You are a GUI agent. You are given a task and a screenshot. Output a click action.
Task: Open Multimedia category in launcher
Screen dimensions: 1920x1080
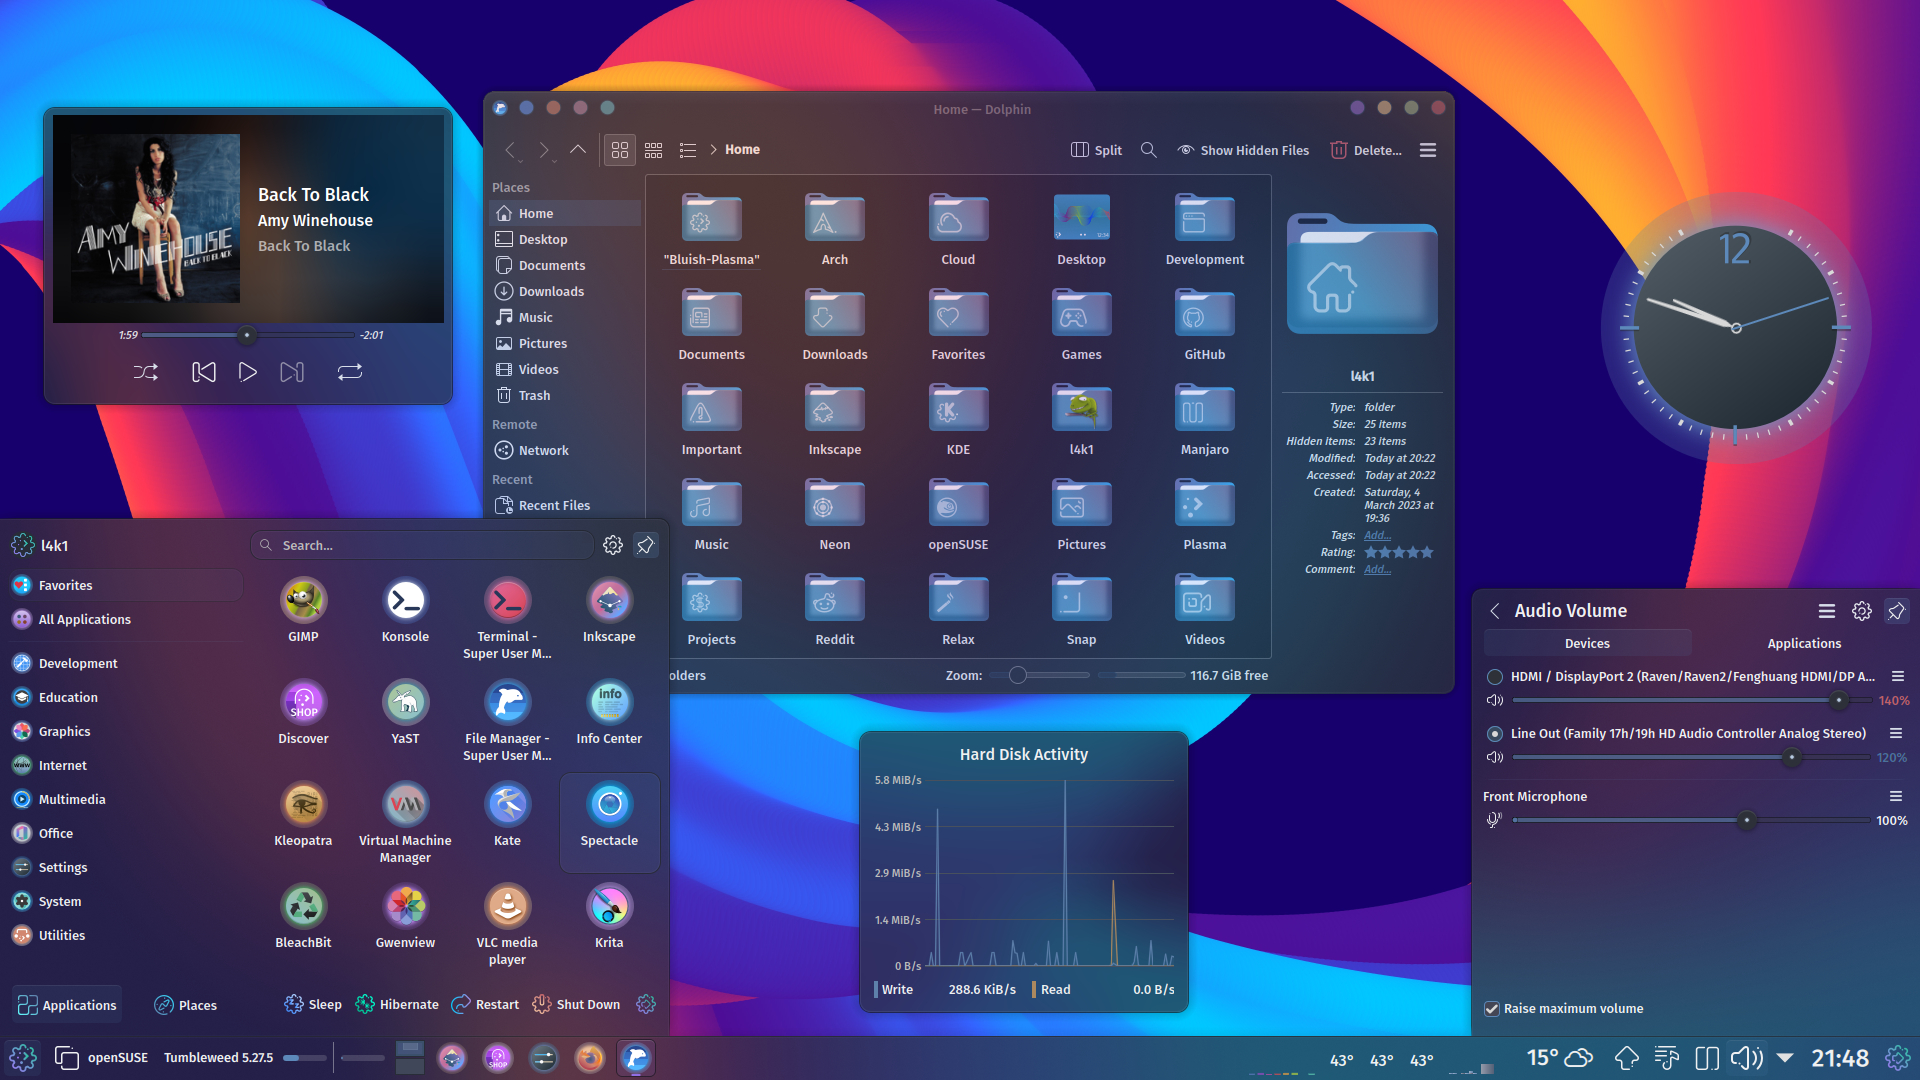[x=125, y=799]
